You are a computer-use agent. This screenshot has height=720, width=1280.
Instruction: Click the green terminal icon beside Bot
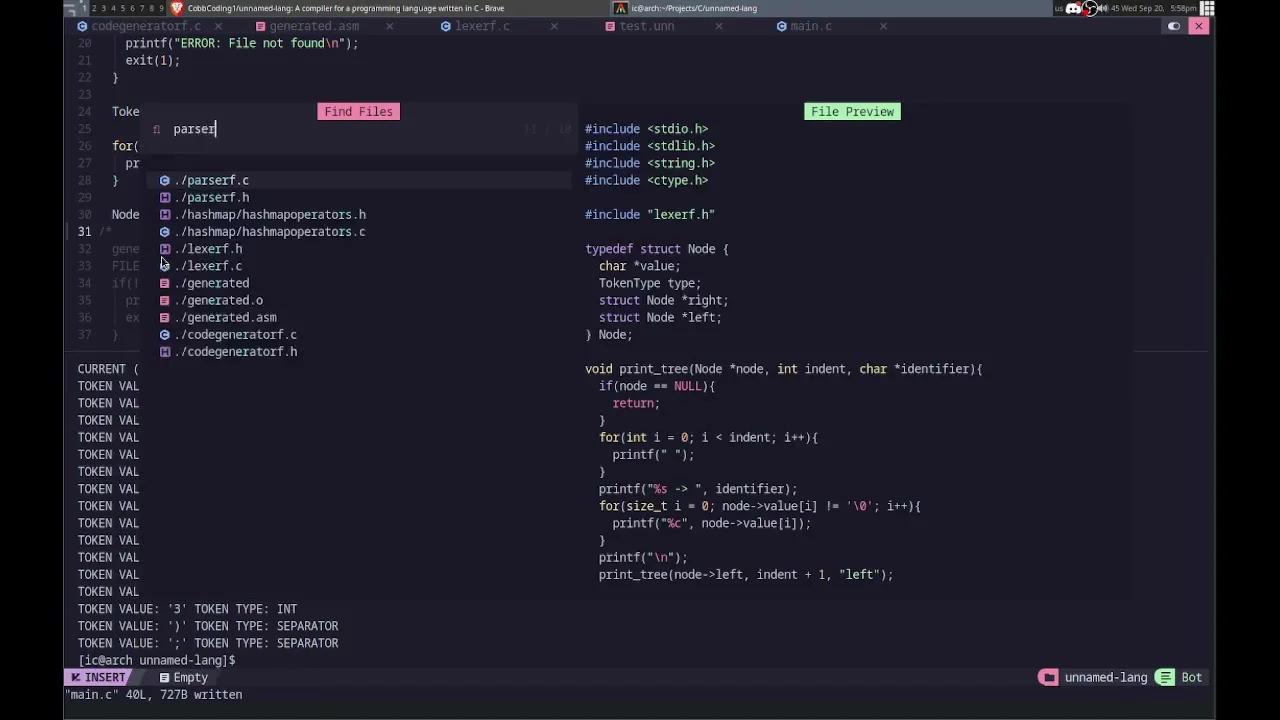1164,677
